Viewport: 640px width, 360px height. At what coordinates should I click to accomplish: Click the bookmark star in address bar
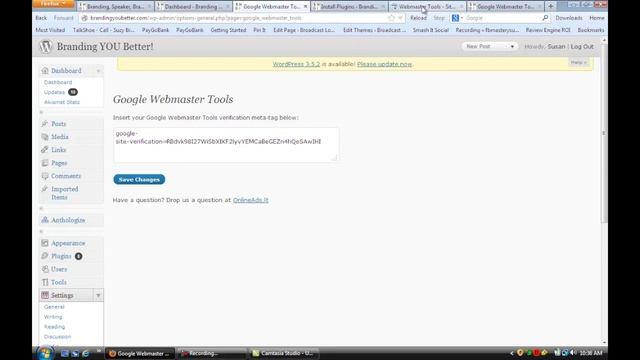[391, 18]
